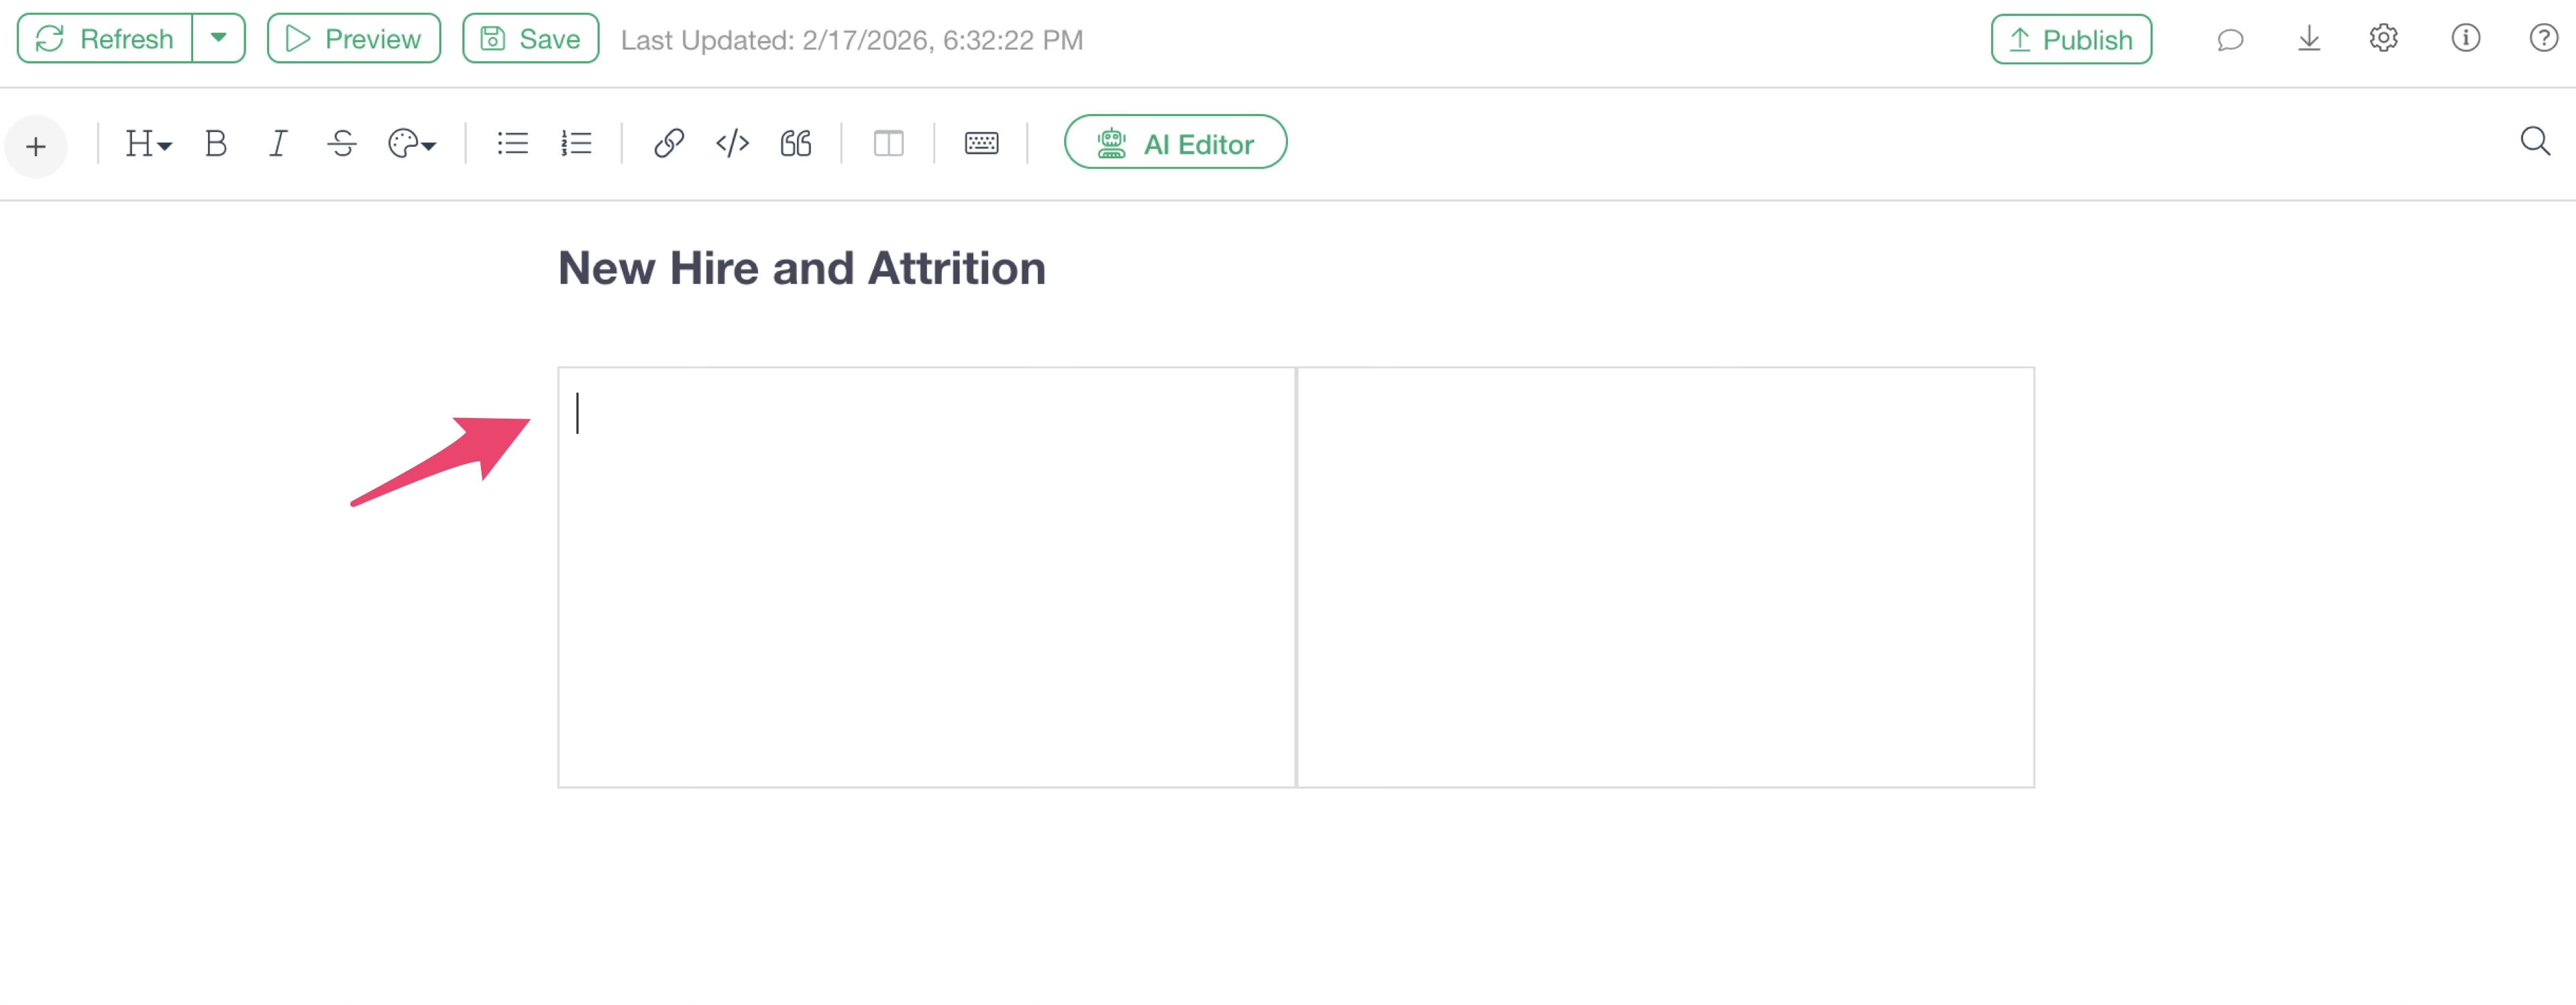Open the text color palette dropdown

coord(411,144)
